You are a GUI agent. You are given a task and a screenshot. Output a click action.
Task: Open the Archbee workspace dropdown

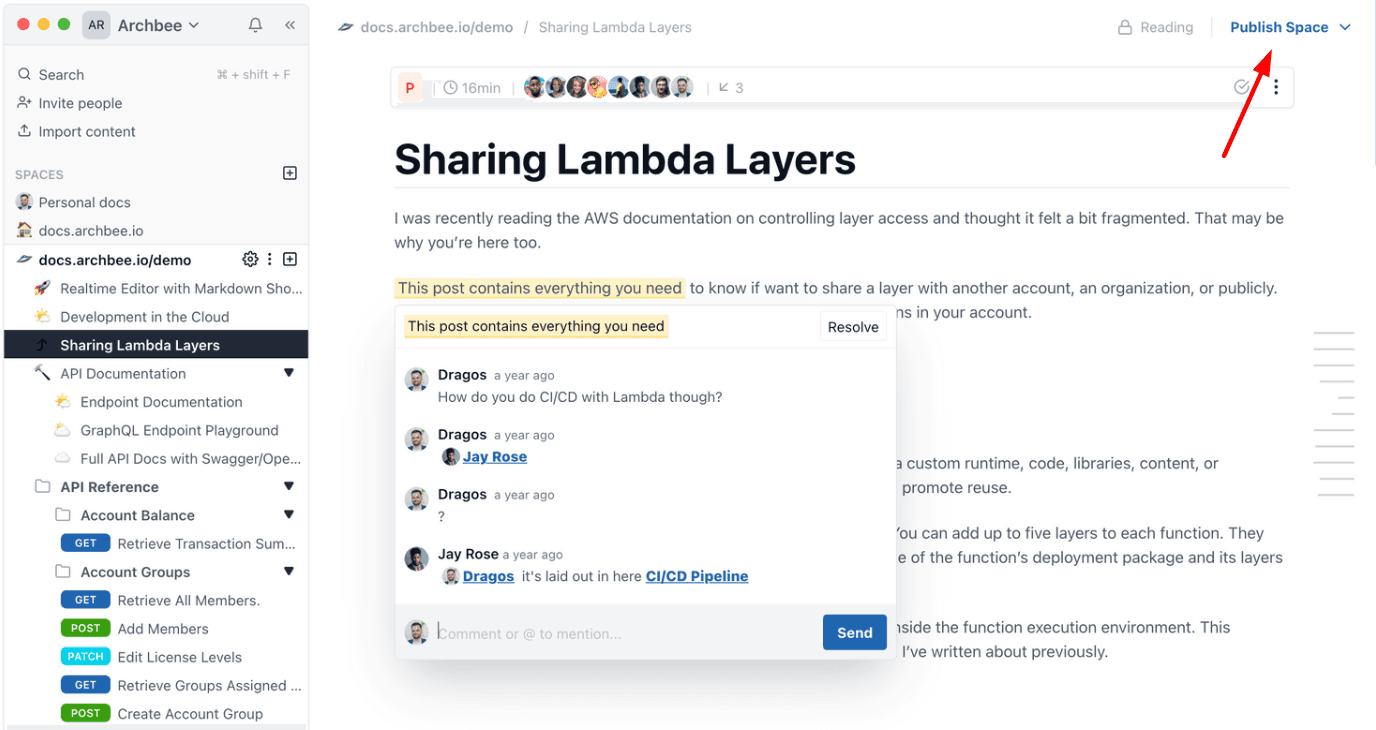coord(158,25)
